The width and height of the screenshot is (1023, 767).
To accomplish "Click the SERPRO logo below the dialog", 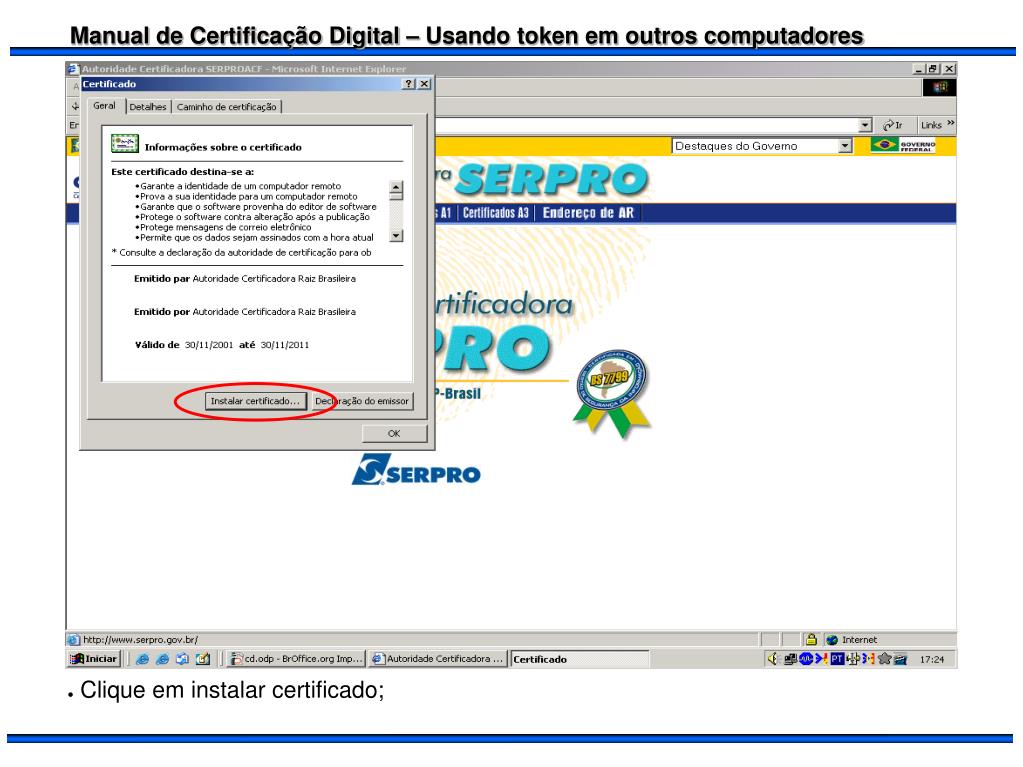I will point(416,470).
